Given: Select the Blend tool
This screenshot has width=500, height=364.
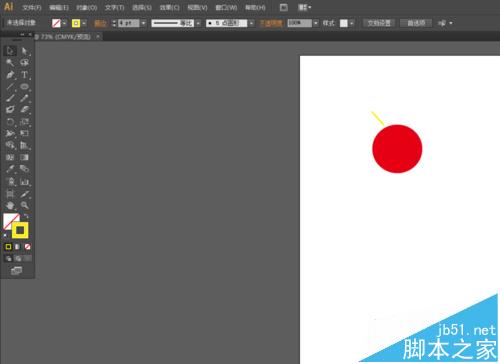Looking at the screenshot, I should click(24, 169).
